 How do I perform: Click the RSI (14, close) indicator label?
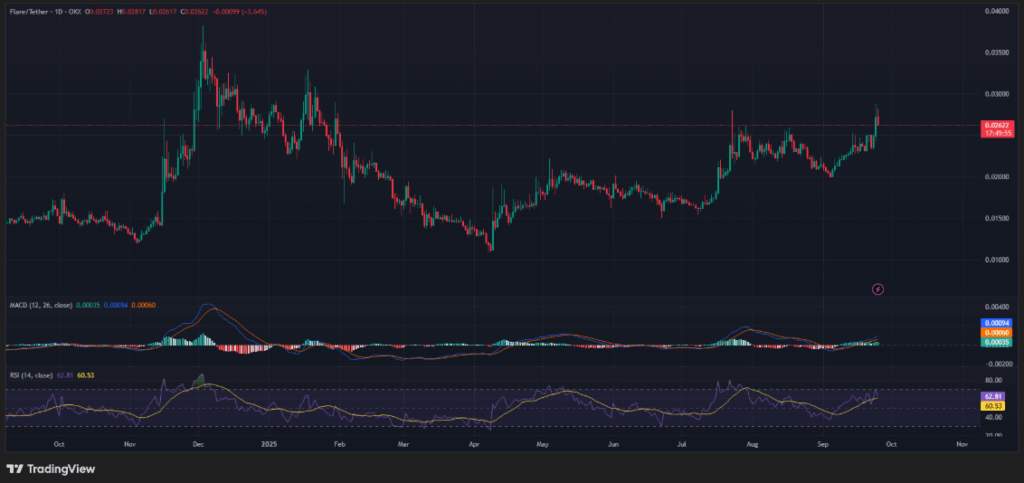click(30, 373)
